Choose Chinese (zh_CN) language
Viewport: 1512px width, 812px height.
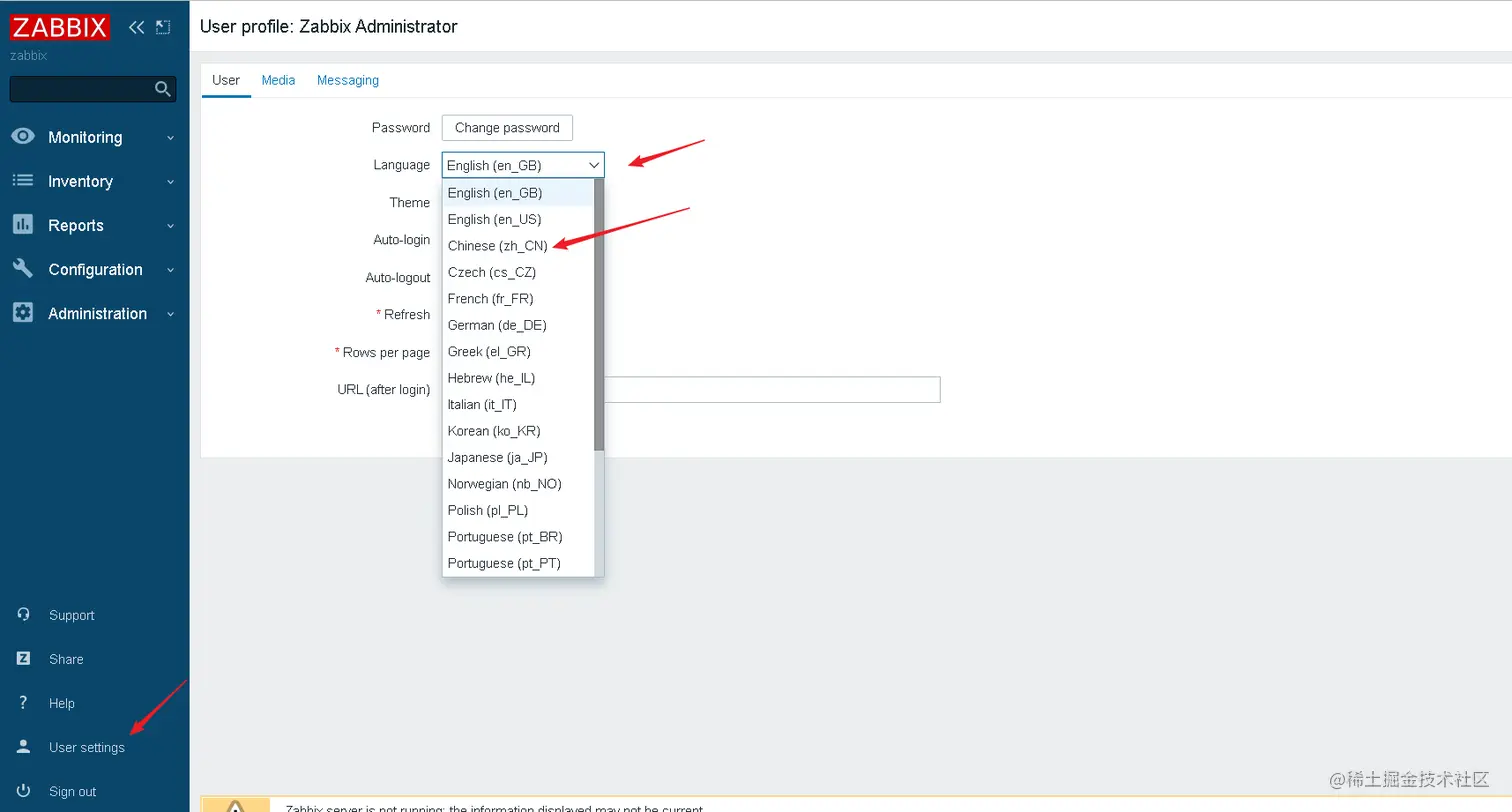tap(519, 246)
